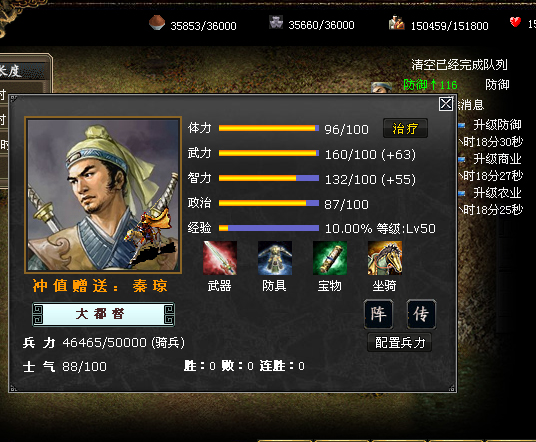Click 清空已经完成队列 to clear finished queue
This screenshot has height=442, width=536.
[459, 65]
